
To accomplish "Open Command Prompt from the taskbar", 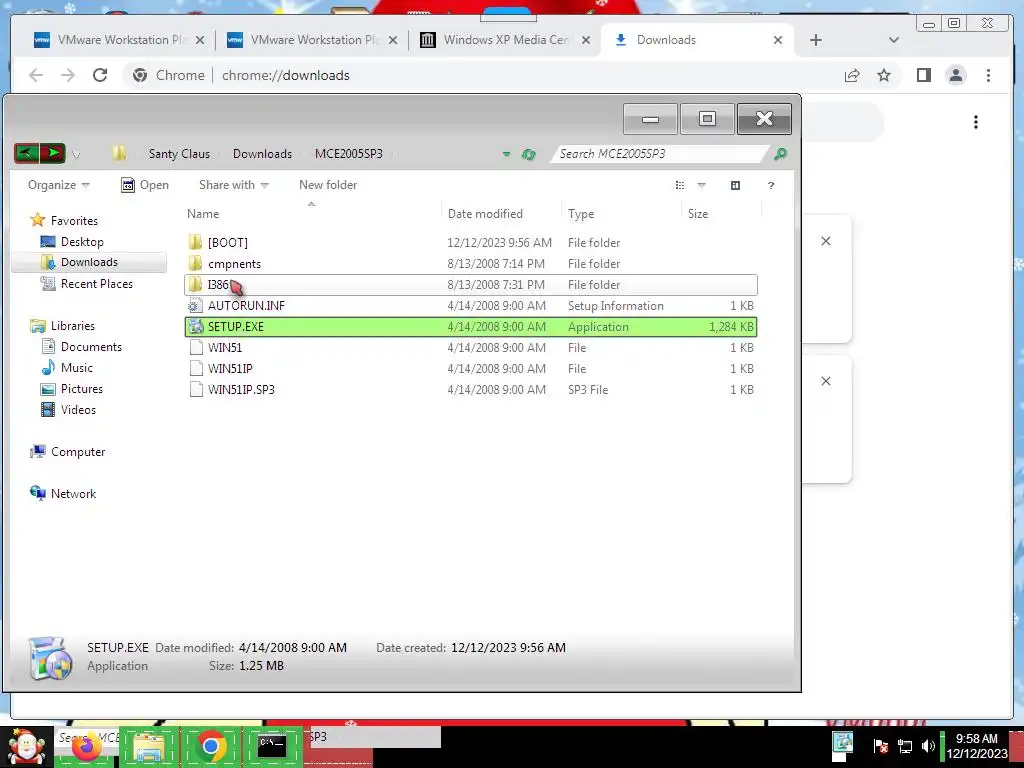I will click(272, 746).
